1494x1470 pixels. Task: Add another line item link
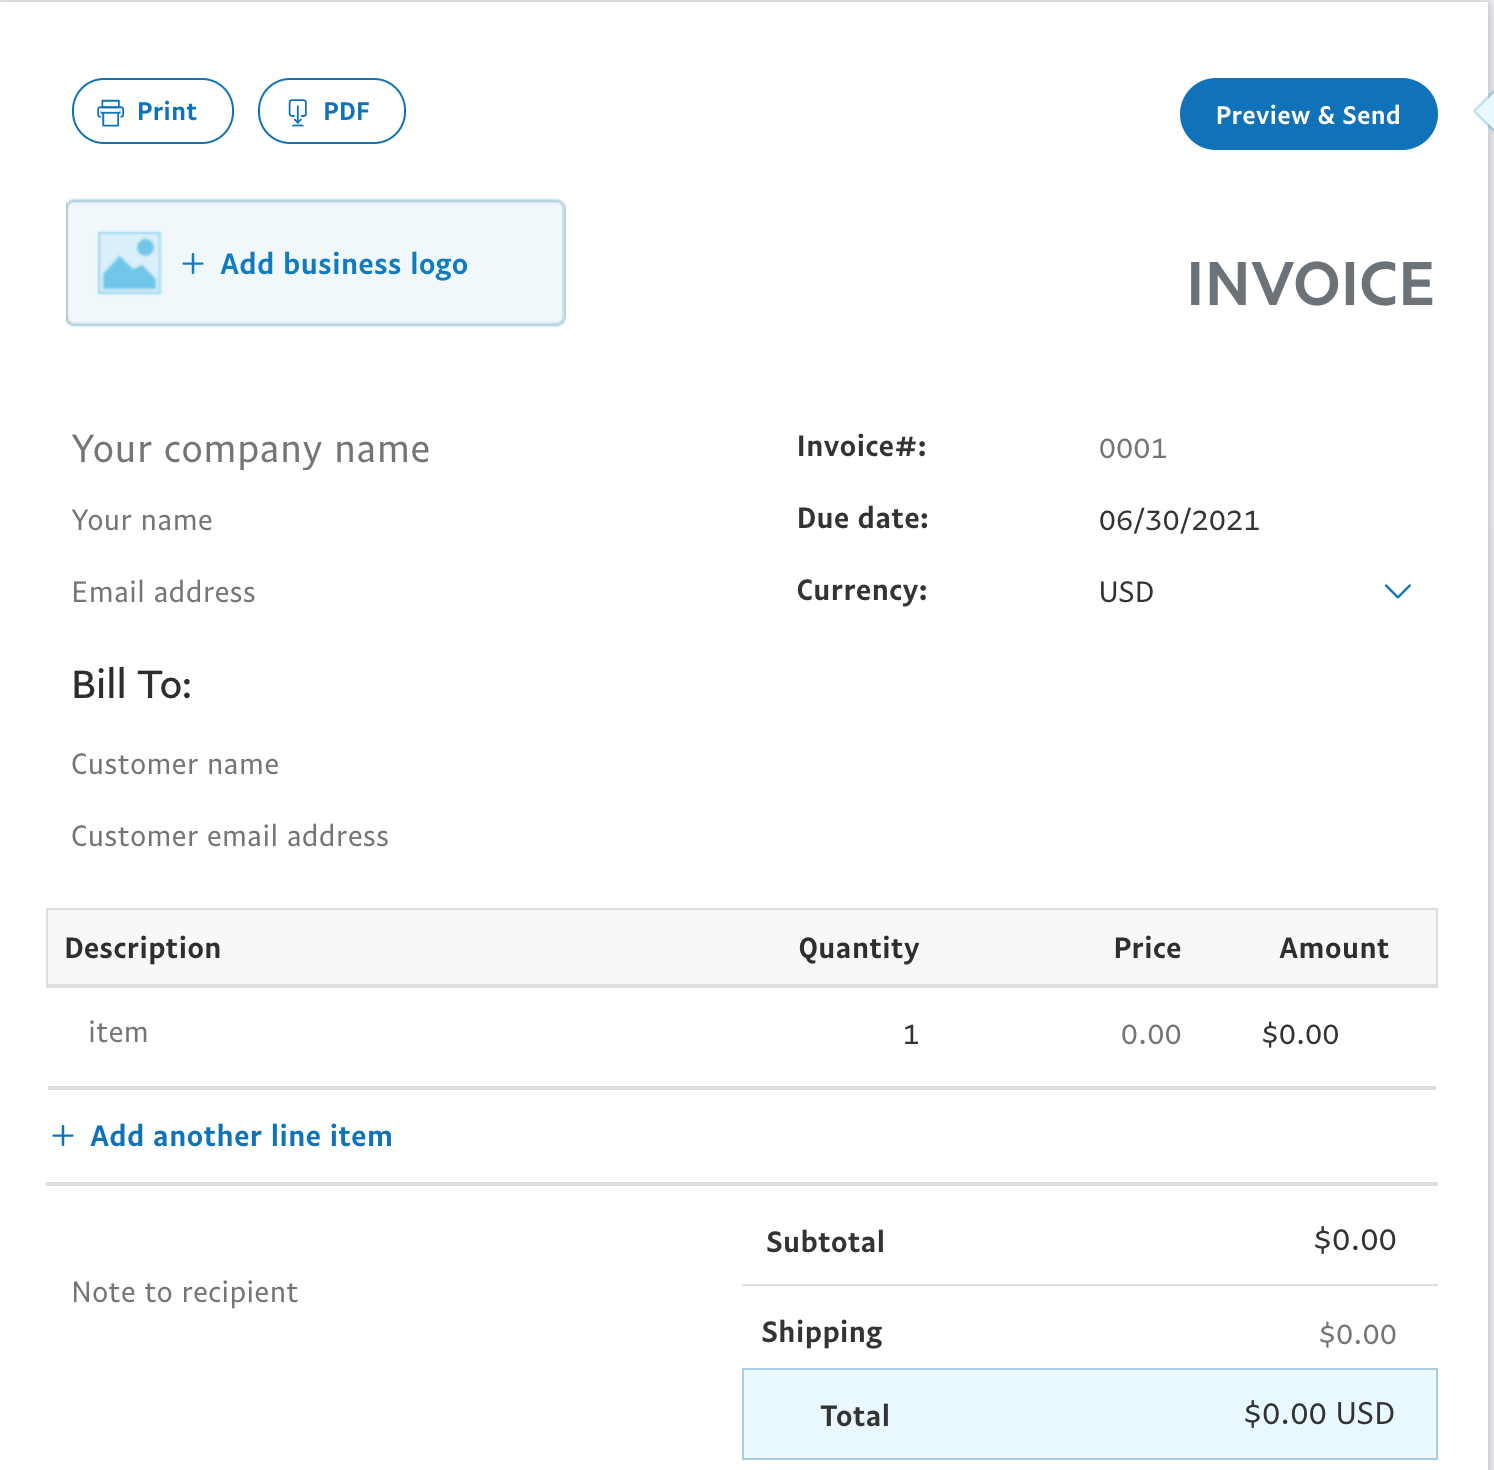[241, 1136]
